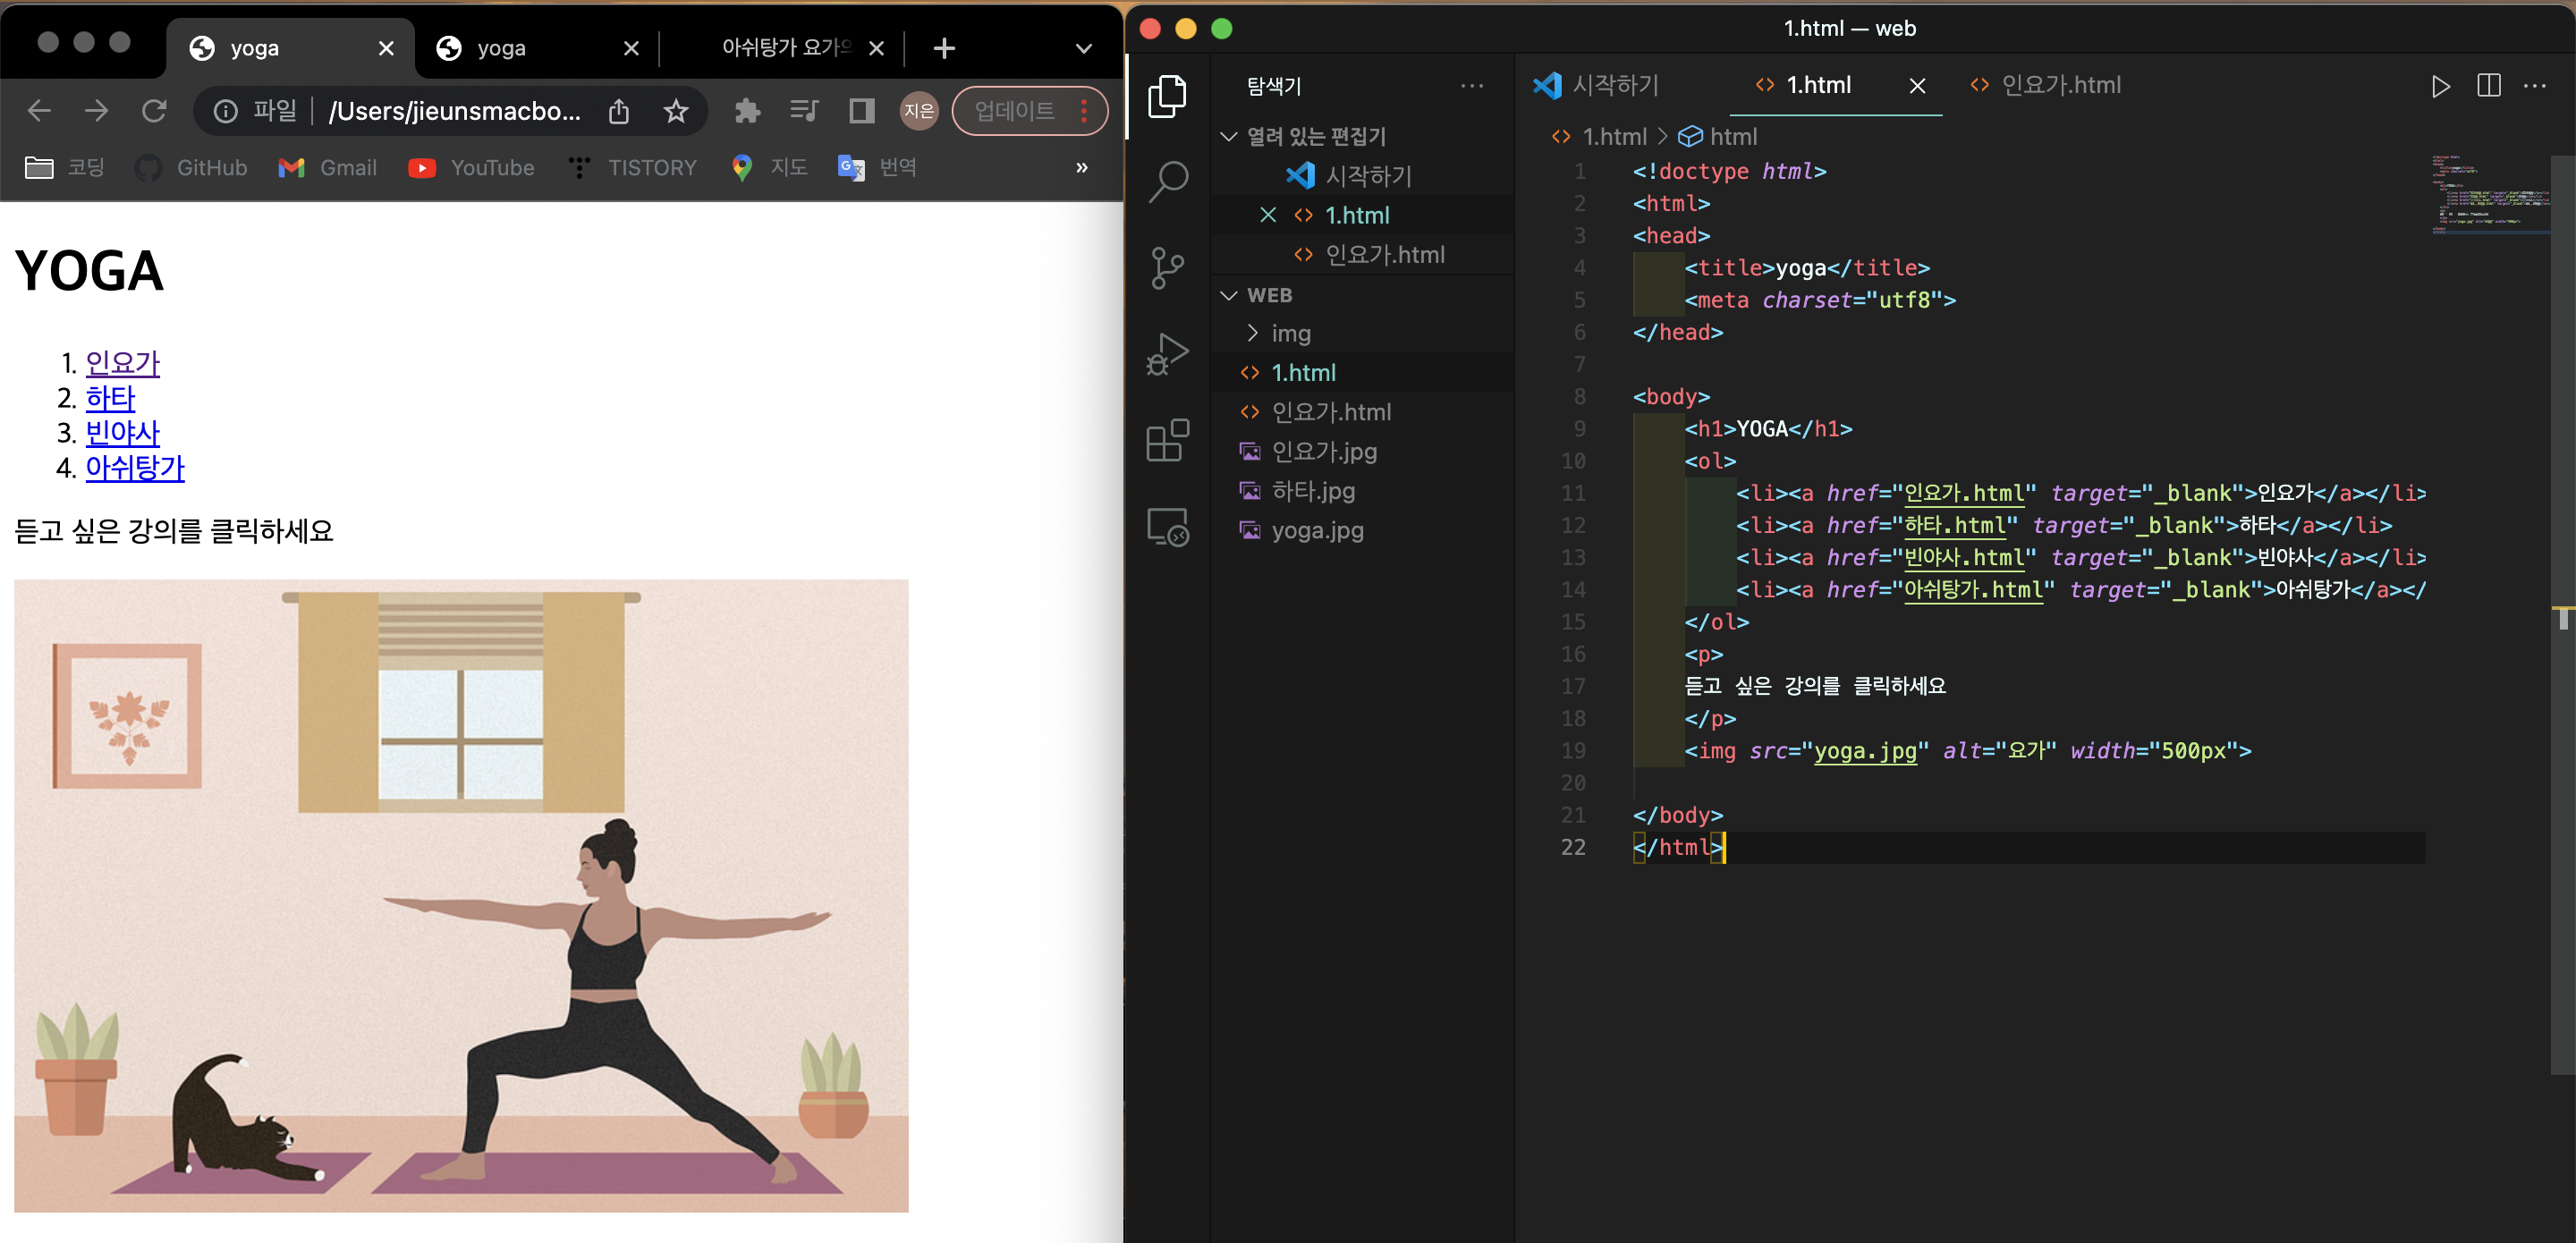
Task: Click the code minimap preview
Action: coord(2488,195)
